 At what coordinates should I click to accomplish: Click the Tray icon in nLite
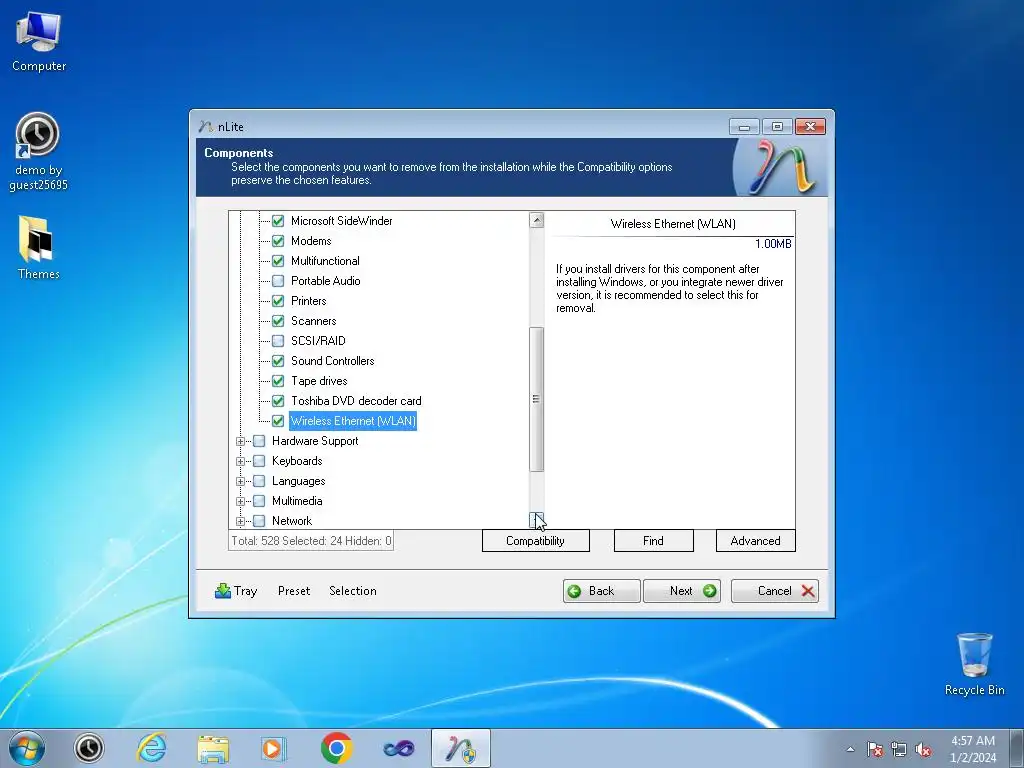tap(223, 591)
